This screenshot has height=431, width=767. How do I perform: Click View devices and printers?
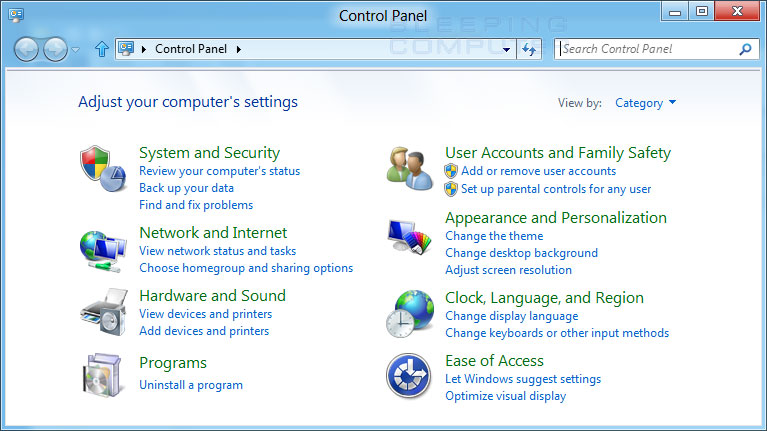coord(205,314)
